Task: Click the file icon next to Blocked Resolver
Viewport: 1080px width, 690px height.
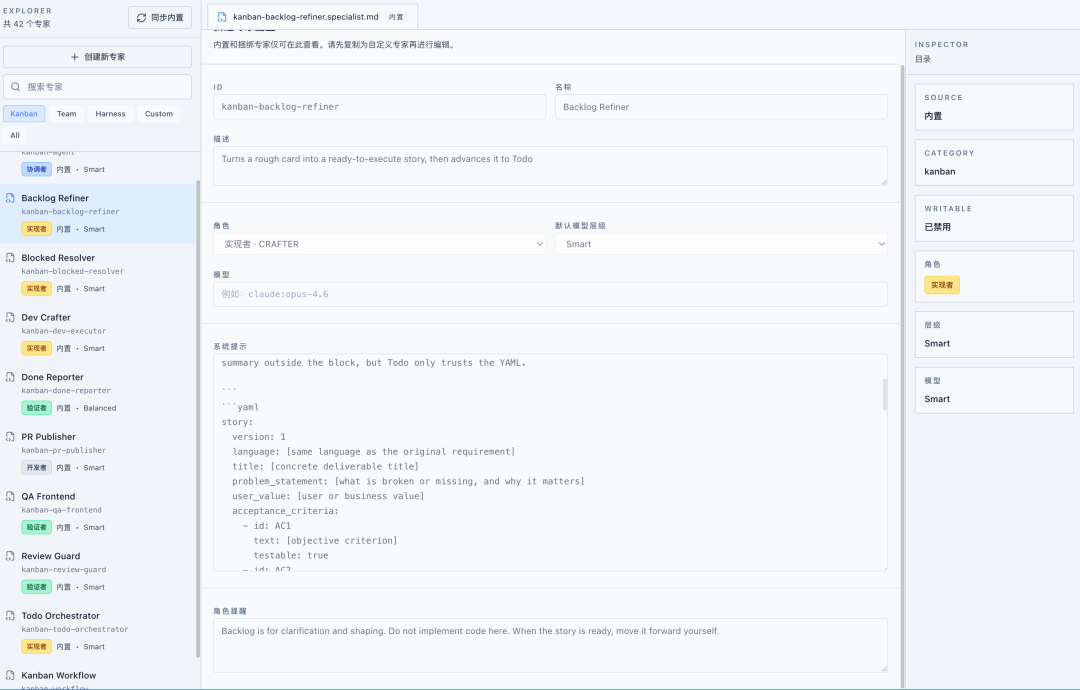Action: point(10,258)
